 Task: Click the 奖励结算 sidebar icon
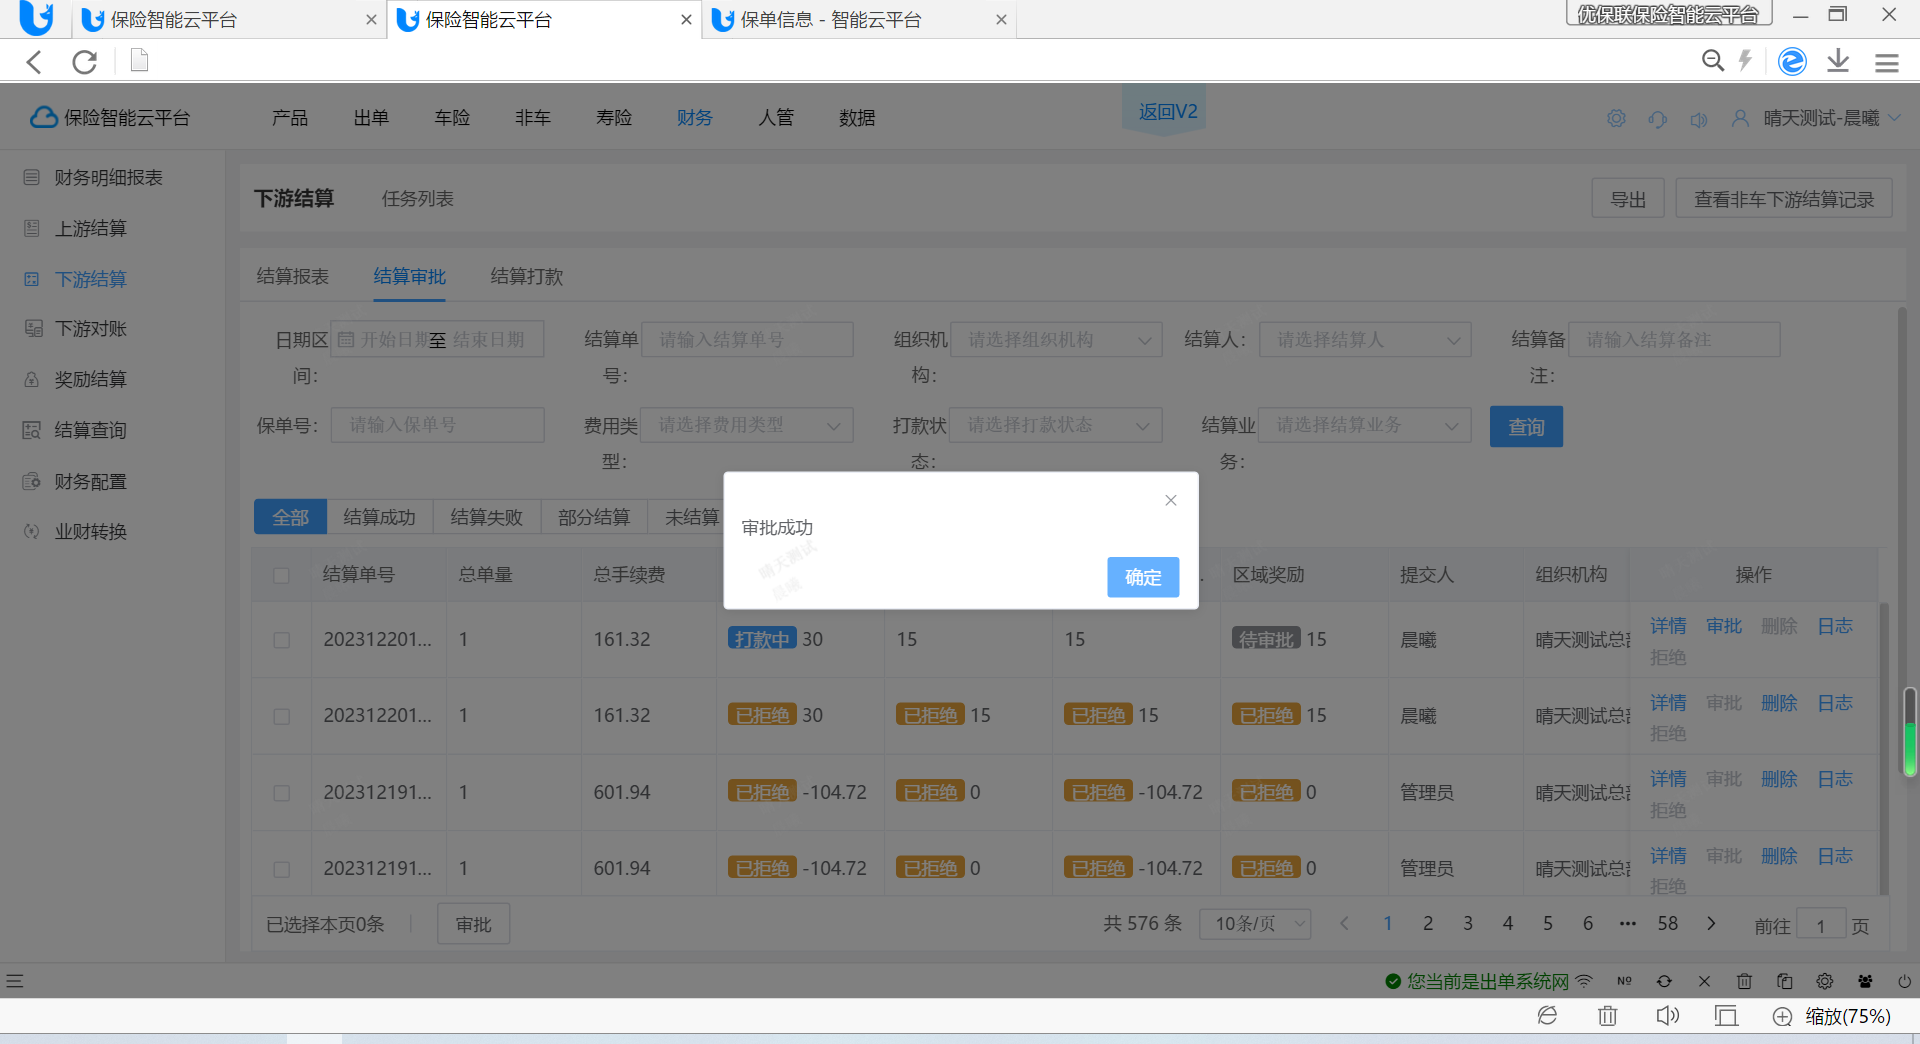point(32,379)
